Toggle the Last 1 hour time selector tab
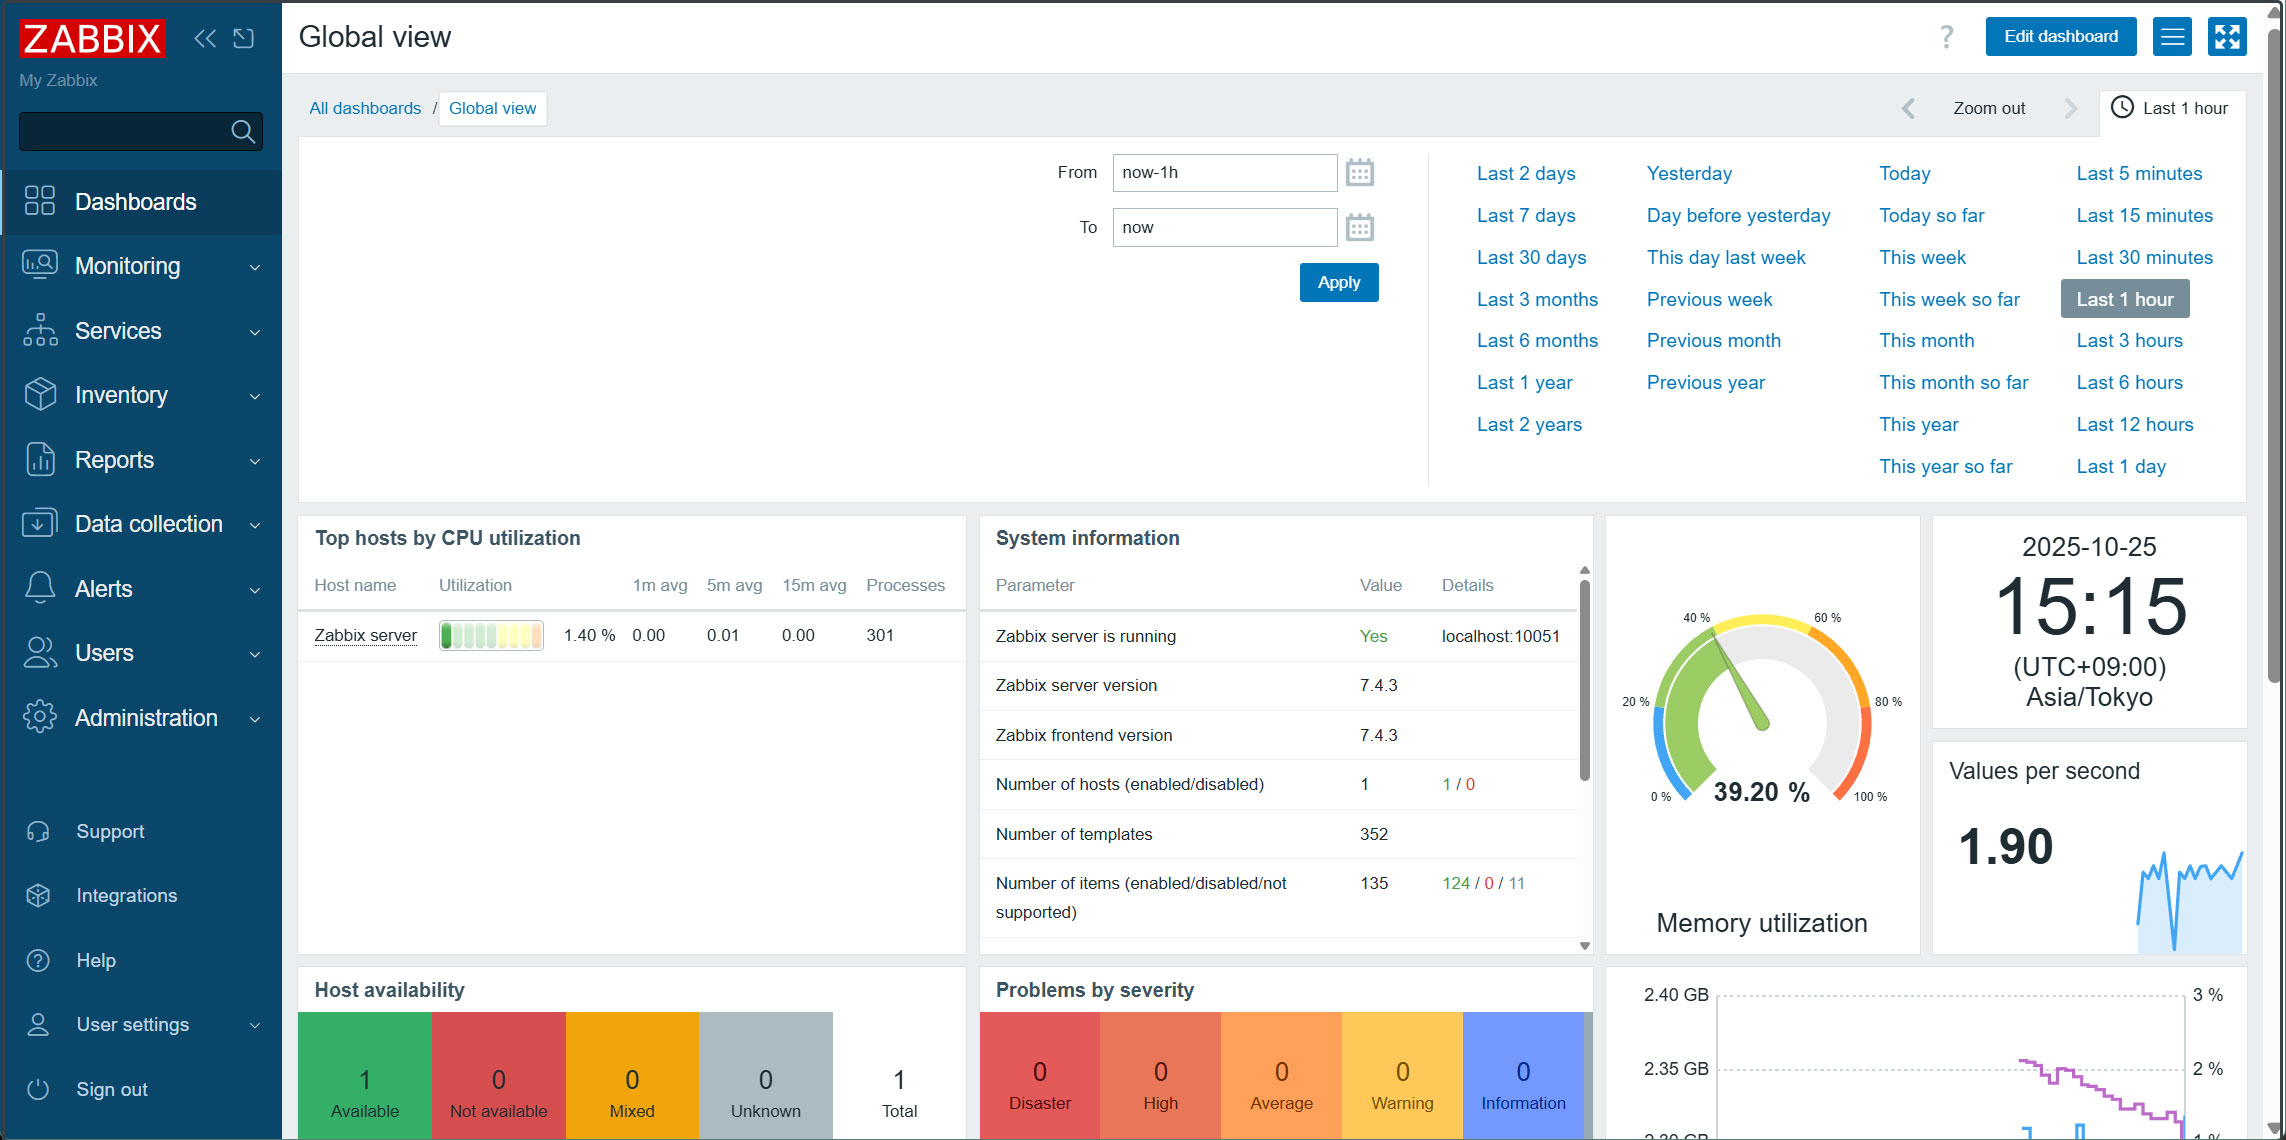 tap(2171, 108)
